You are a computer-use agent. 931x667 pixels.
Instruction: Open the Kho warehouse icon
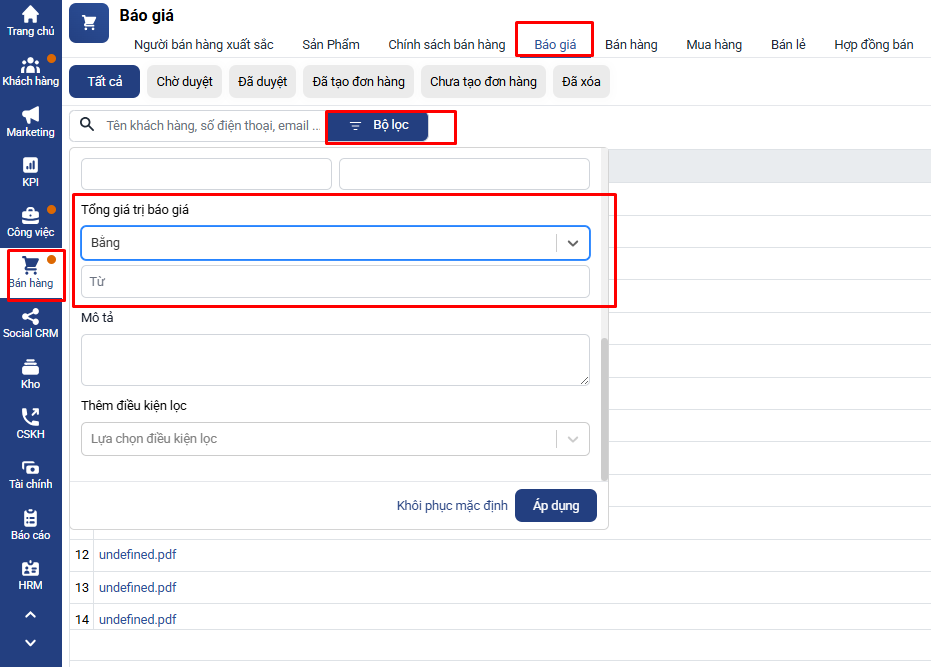pyautogui.click(x=30, y=367)
